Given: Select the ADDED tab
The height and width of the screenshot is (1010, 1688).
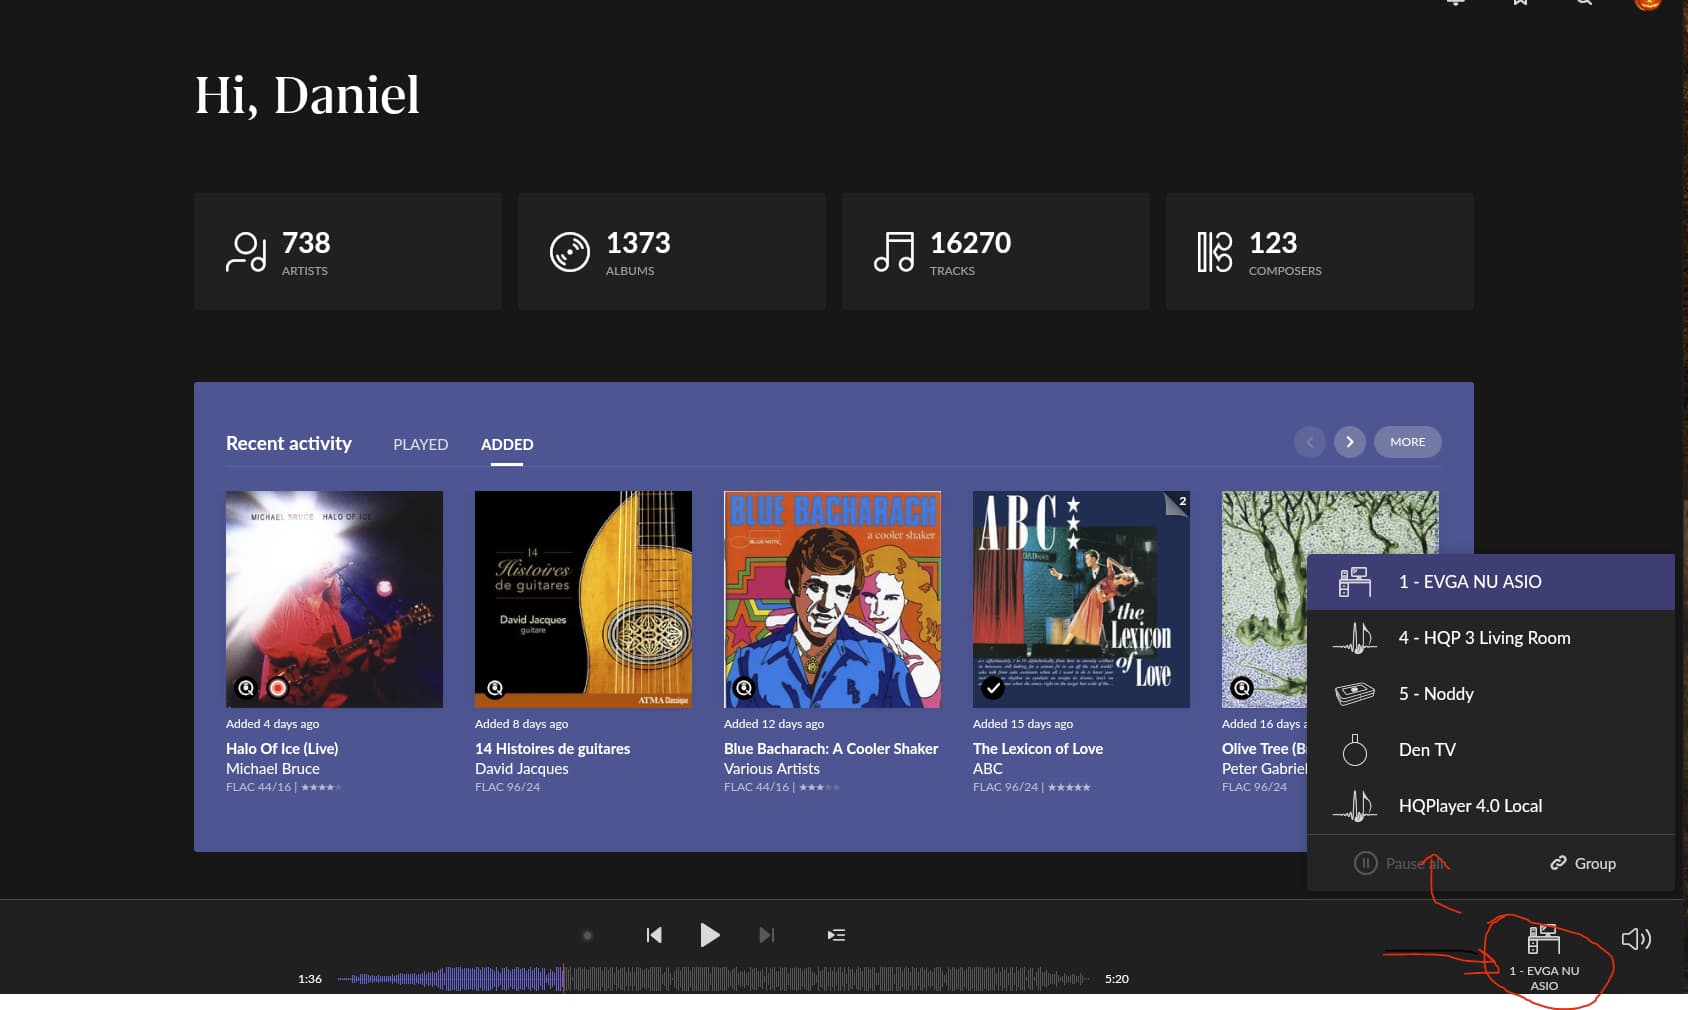Looking at the screenshot, I should coord(507,444).
